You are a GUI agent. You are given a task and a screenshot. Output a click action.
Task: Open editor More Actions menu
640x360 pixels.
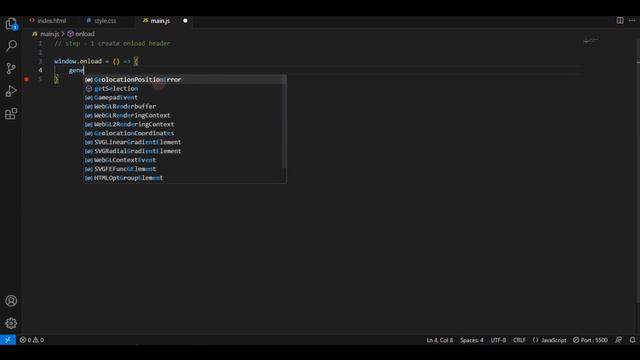[632, 20]
